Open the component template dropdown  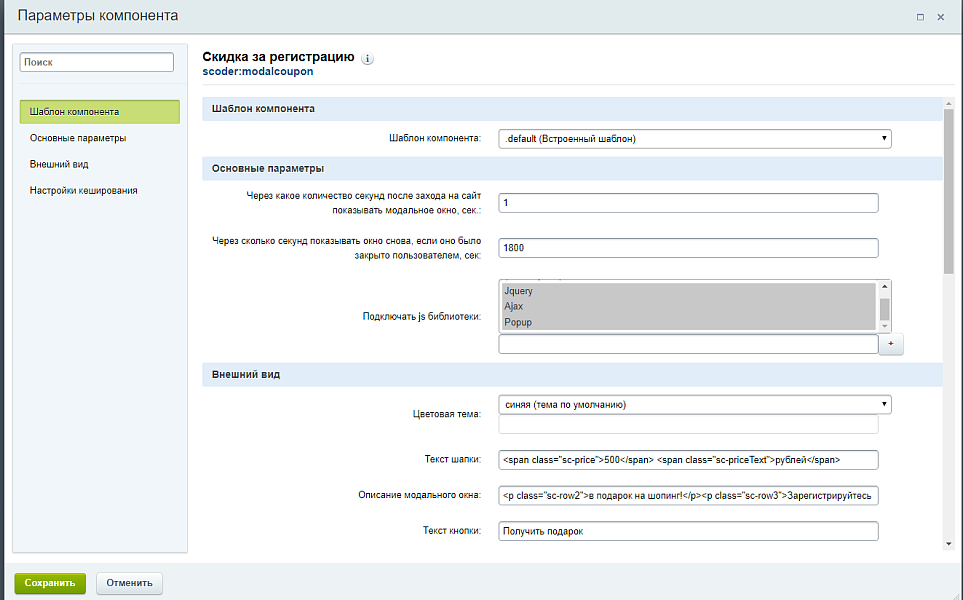click(694, 139)
